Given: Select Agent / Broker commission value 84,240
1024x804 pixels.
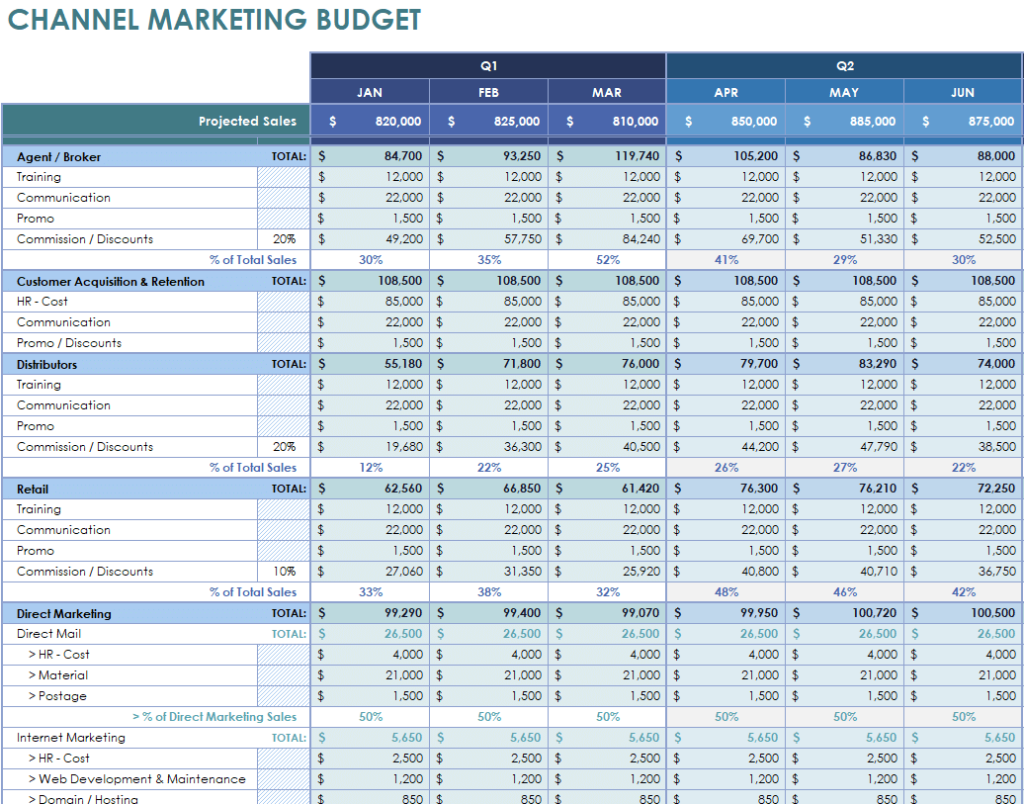Looking at the screenshot, I should coord(607,239).
